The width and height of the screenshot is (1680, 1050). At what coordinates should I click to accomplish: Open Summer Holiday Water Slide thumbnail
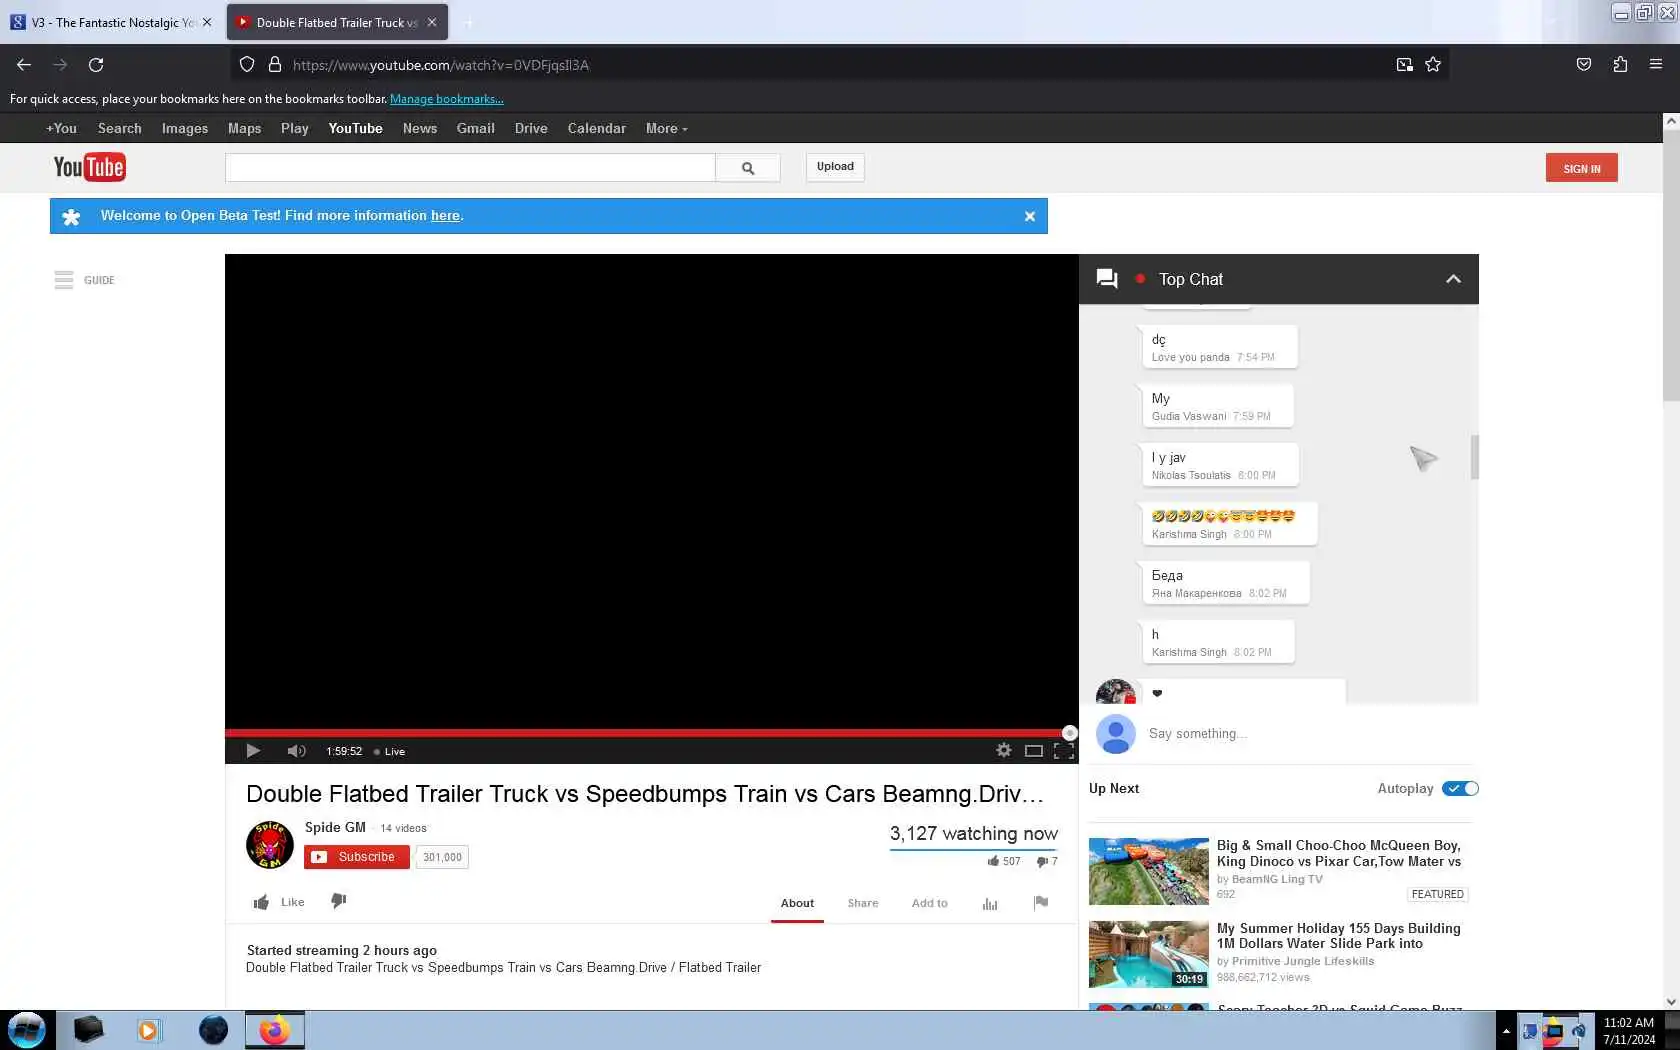pos(1149,954)
